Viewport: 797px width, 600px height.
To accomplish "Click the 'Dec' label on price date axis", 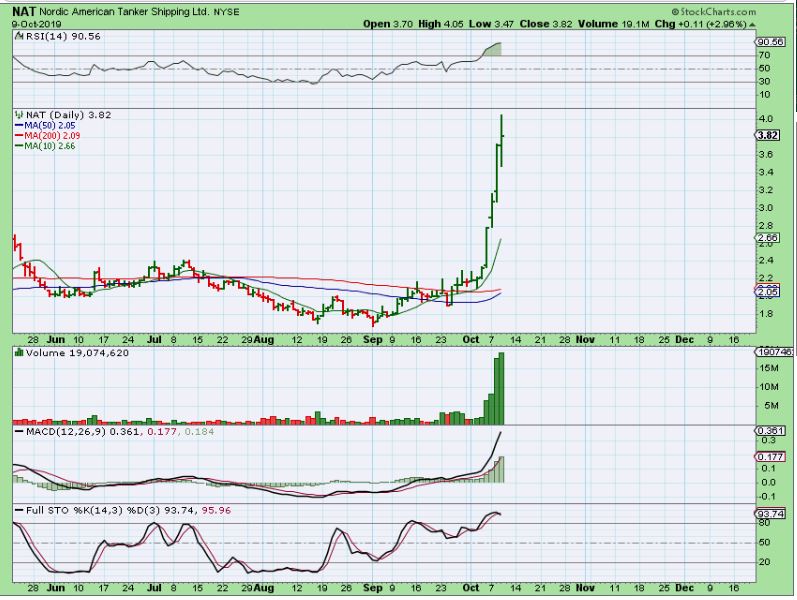I will click(684, 340).
